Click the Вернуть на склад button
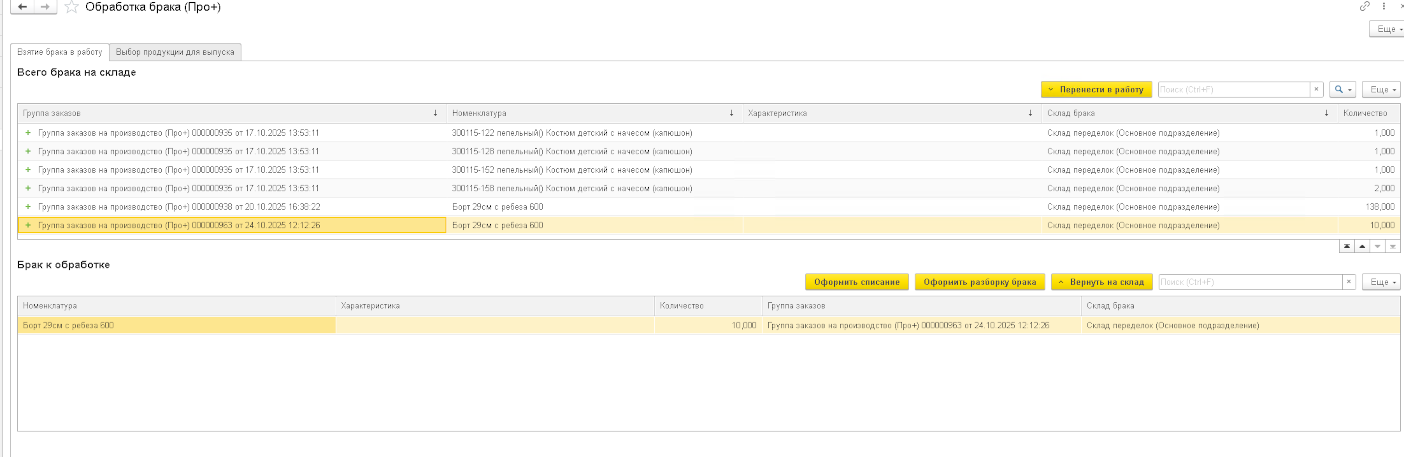Image resolution: width=1404 pixels, height=457 pixels. click(1102, 282)
